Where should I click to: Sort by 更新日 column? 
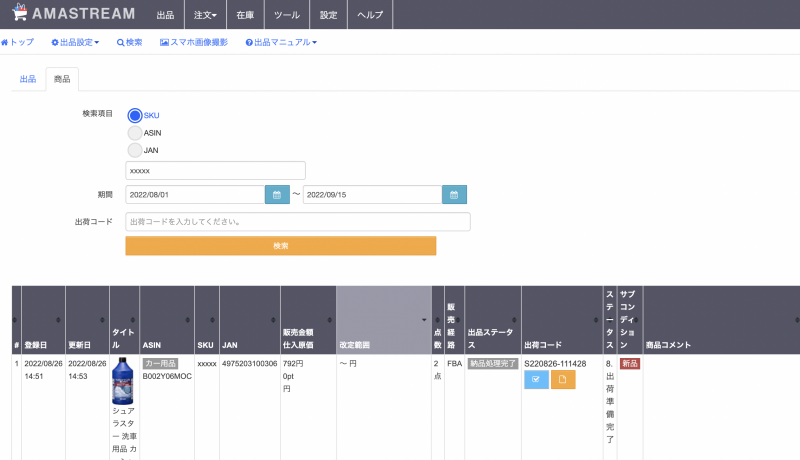point(87,320)
